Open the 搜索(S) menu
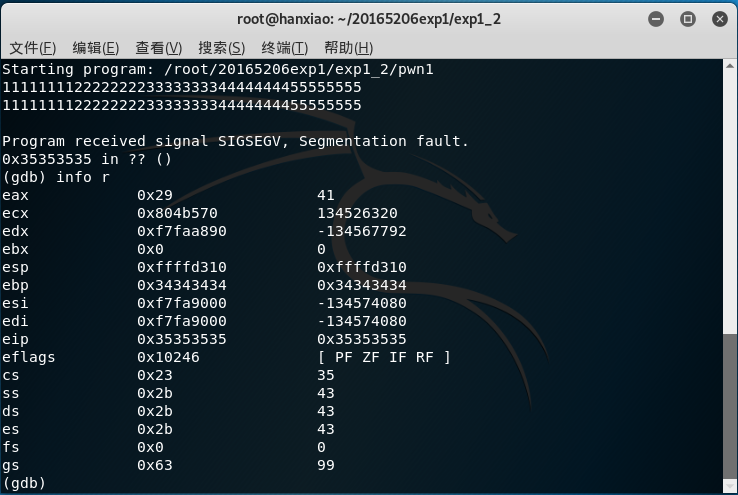Viewport: 738px width, 495px height. pos(222,48)
